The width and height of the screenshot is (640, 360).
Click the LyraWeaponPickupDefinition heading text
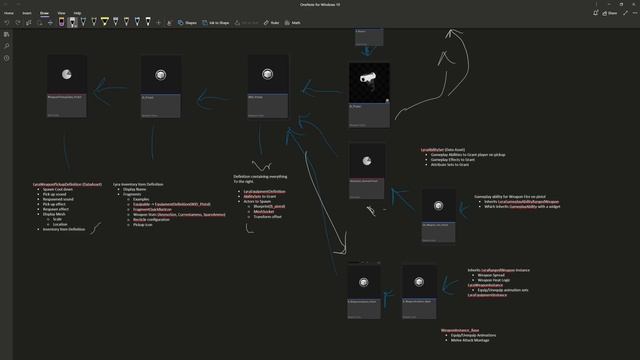pyautogui.click(x=67, y=184)
